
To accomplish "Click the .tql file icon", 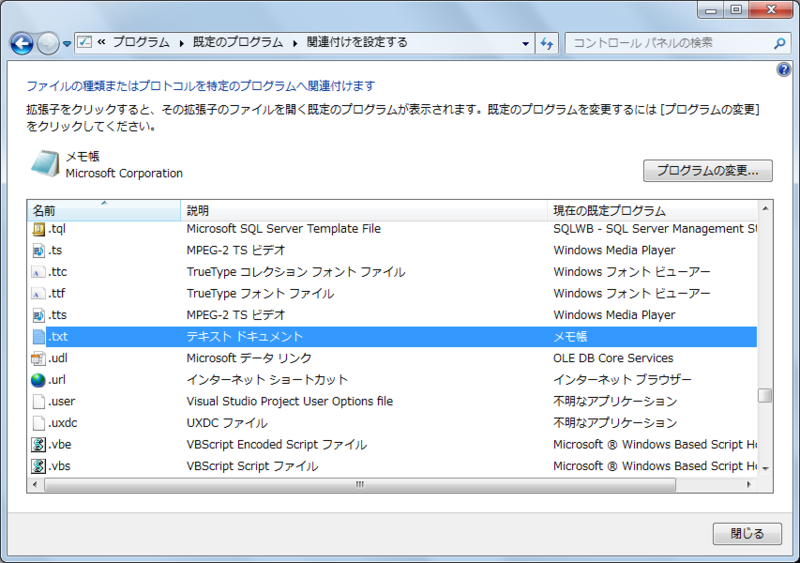I will click(x=38, y=229).
